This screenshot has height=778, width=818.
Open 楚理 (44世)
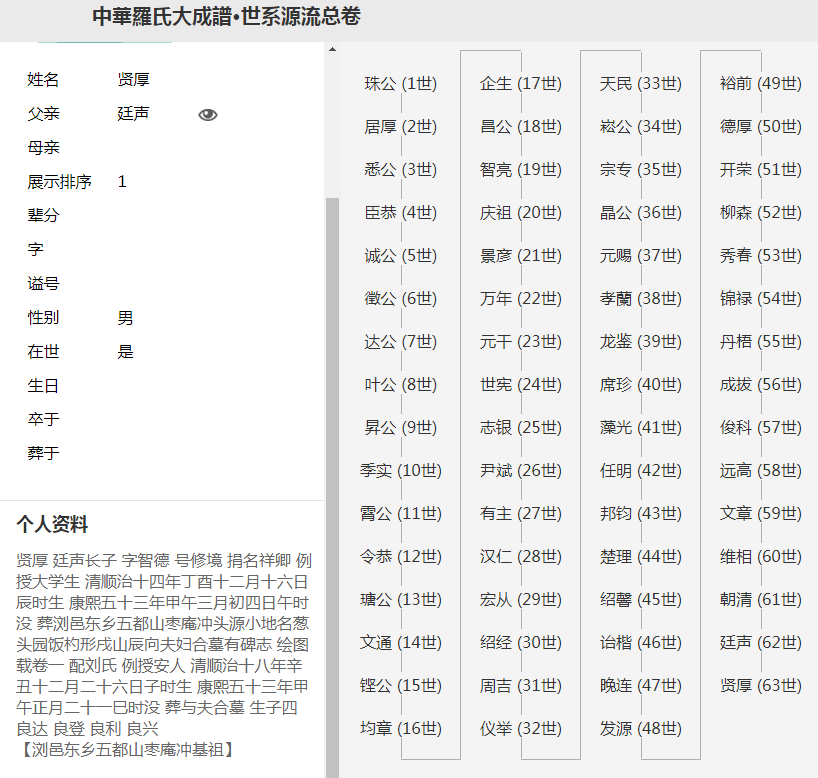point(641,557)
